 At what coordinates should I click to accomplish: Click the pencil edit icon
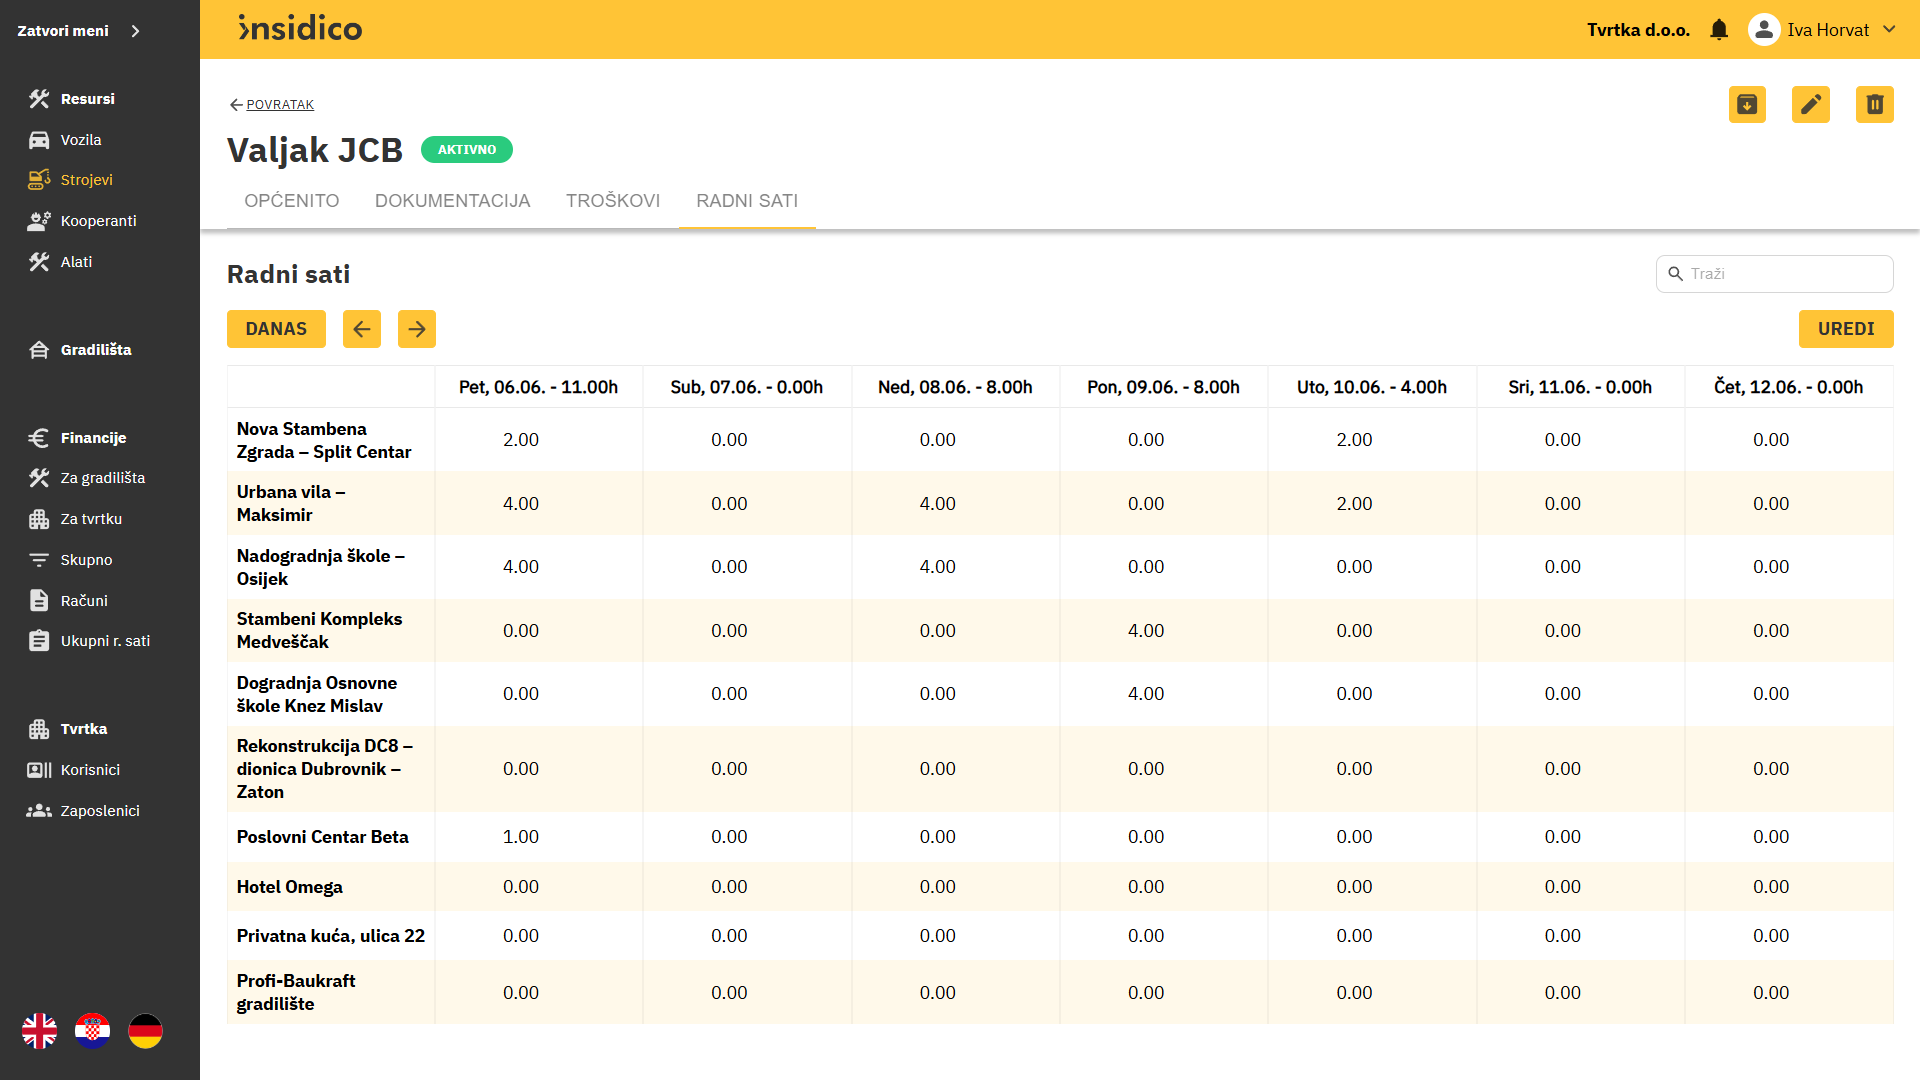(x=1810, y=104)
